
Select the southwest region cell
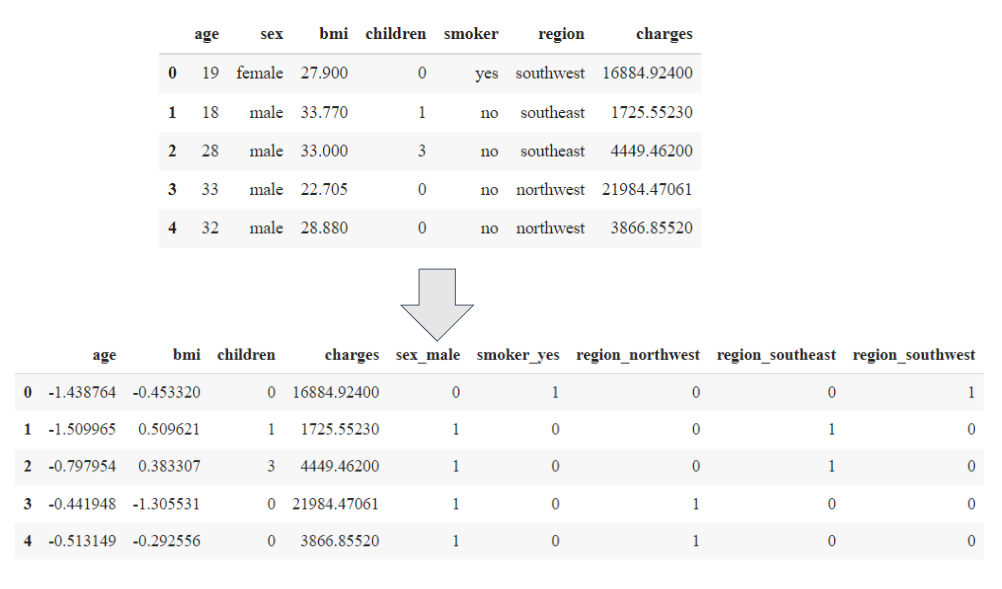click(550, 73)
